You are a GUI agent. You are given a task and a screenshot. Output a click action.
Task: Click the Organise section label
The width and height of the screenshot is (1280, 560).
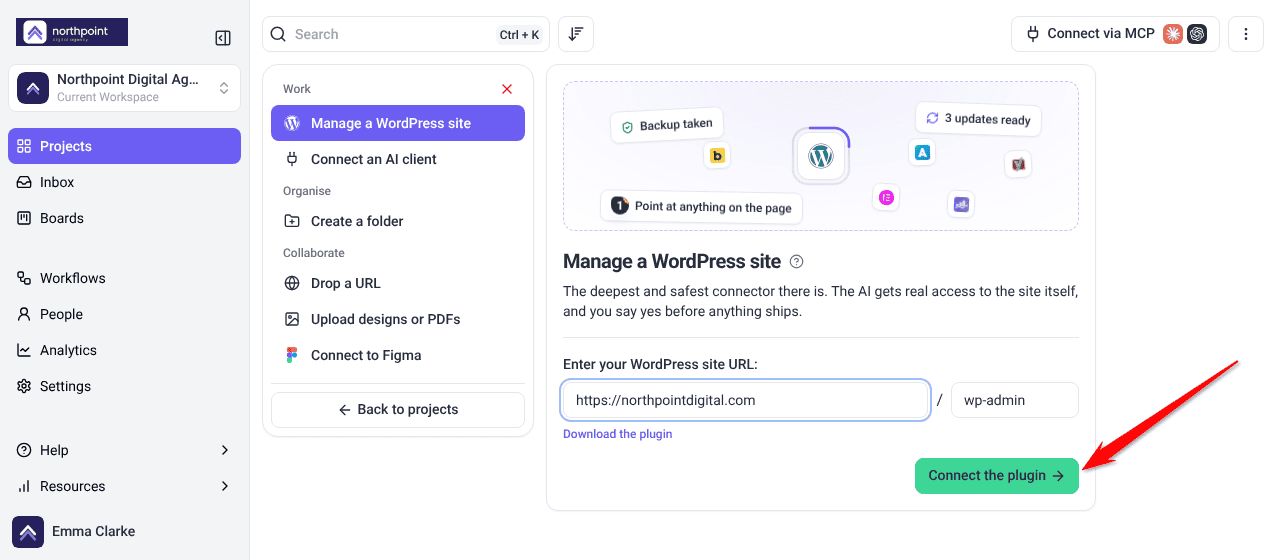pyautogui.click(x=307, y=191)
